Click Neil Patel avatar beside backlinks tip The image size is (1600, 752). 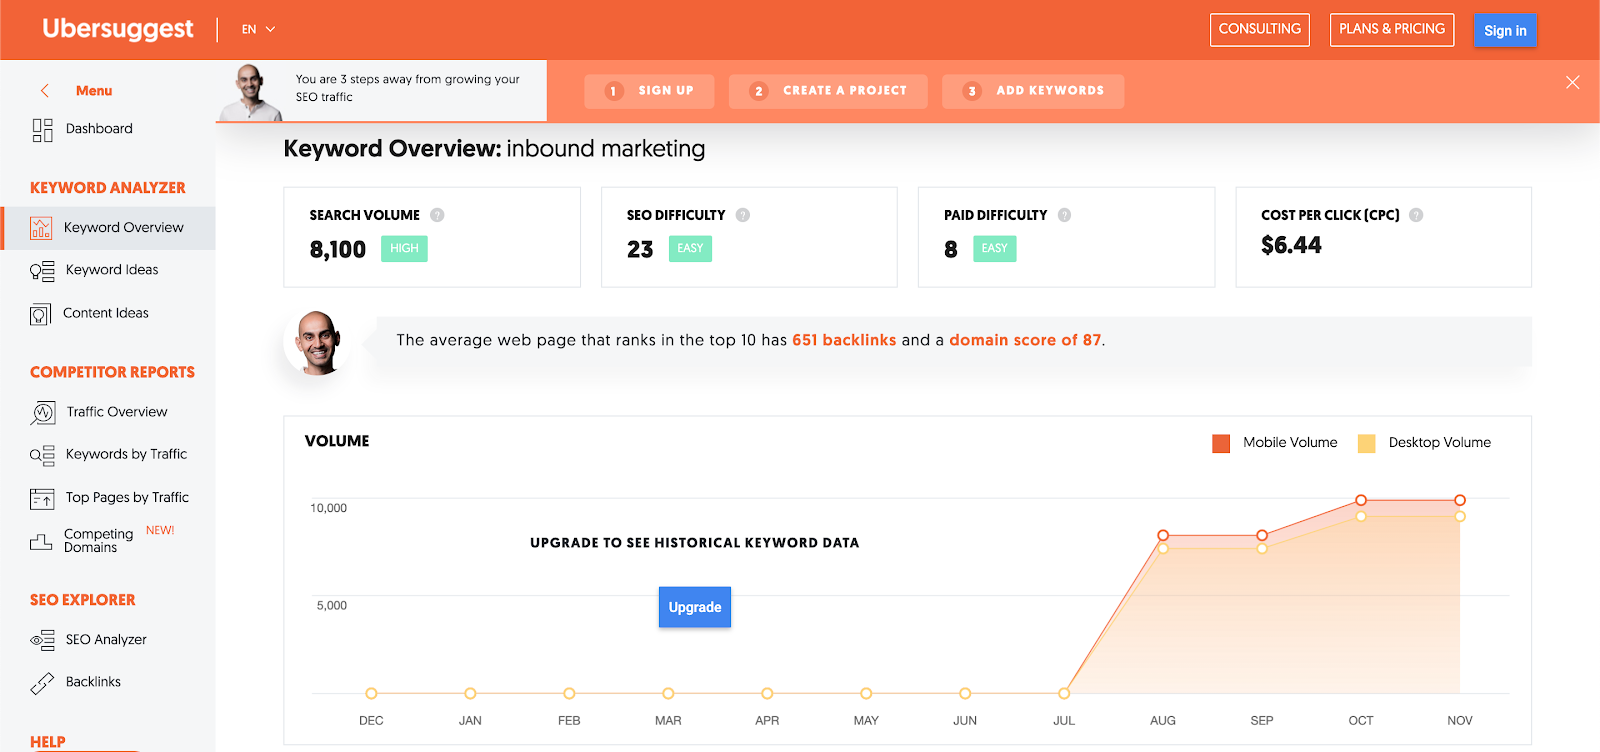tap(318, 341)
